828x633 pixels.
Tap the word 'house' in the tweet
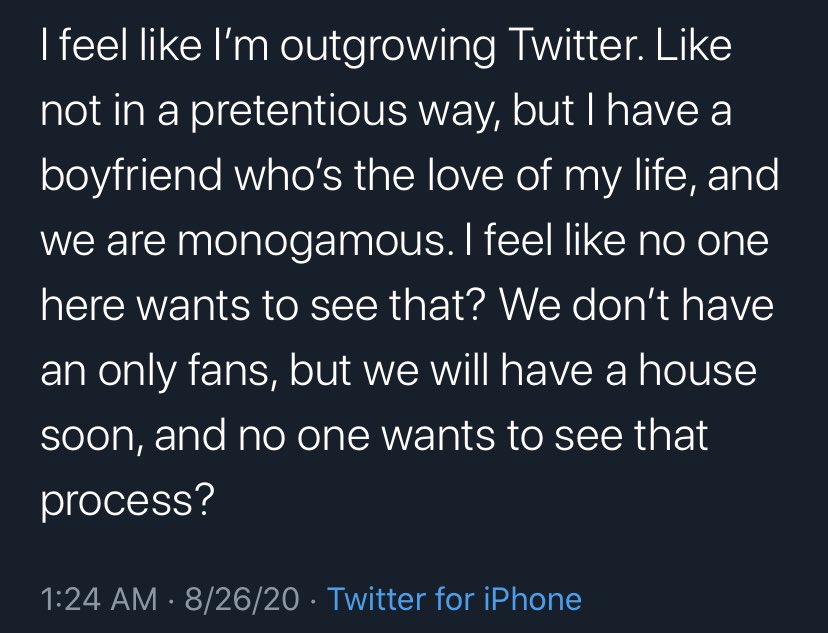click(x=698, y=370)
